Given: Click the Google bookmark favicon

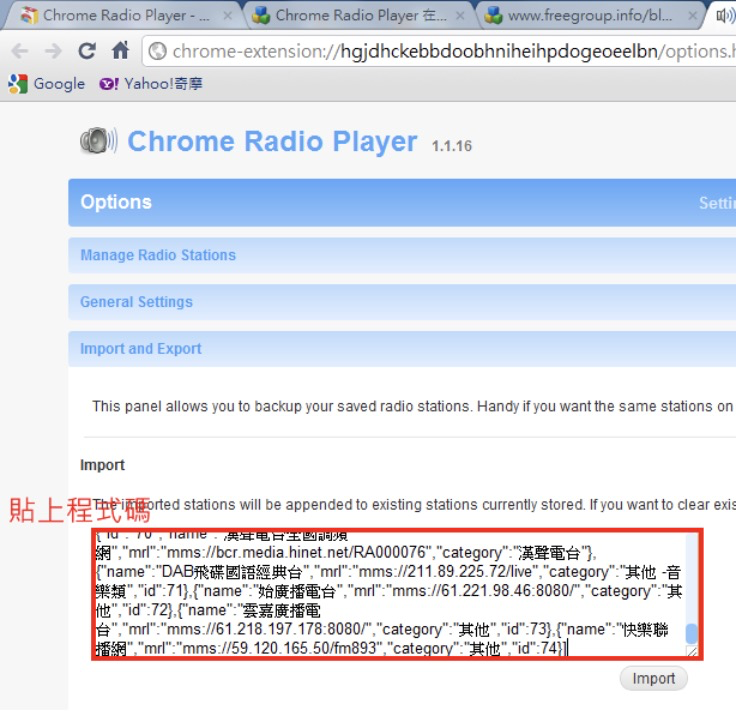Looking at the screenshot, I should pyautogui.click(x=18, y=84).
